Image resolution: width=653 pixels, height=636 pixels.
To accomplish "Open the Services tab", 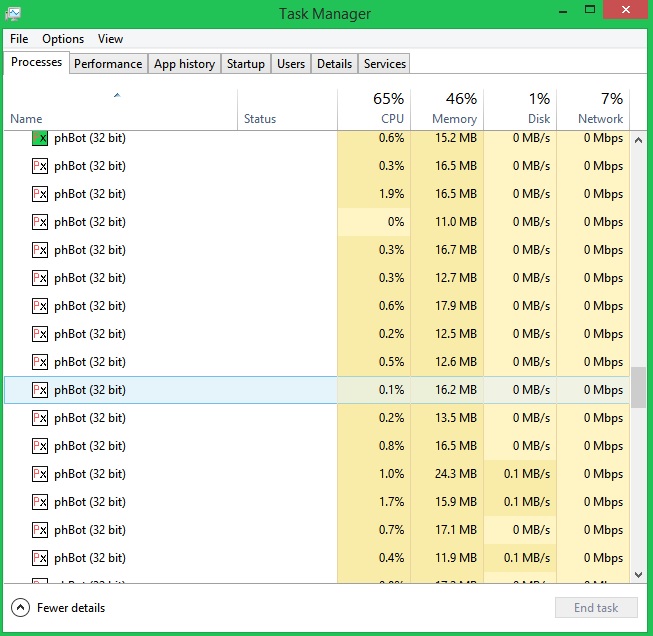I will (384, 64).
